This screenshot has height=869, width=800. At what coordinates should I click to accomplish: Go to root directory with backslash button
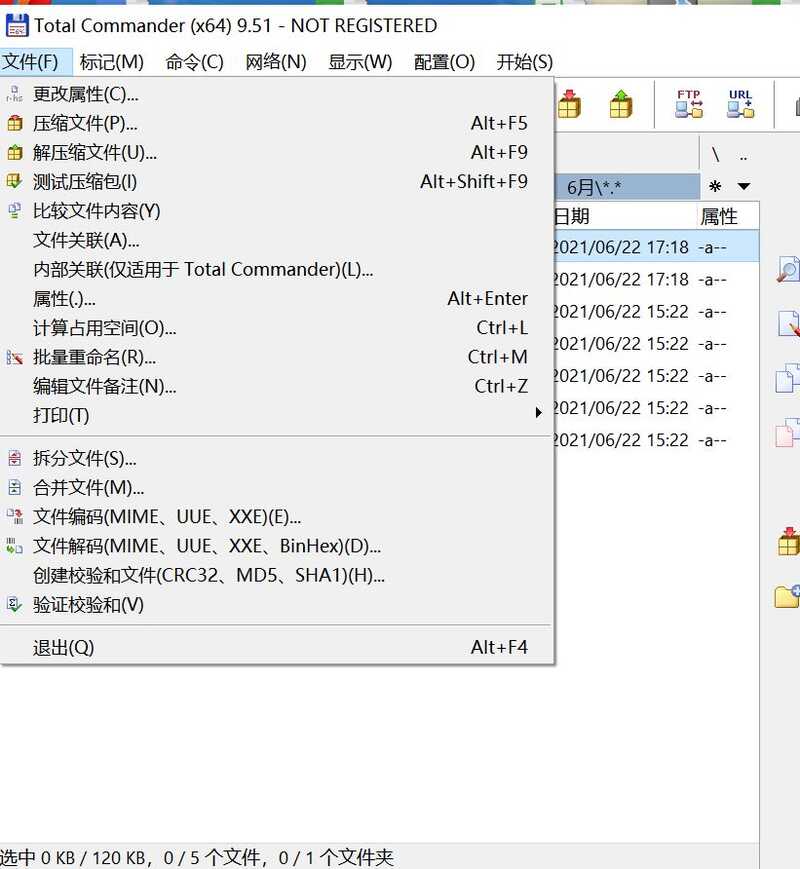coord(716,155)
